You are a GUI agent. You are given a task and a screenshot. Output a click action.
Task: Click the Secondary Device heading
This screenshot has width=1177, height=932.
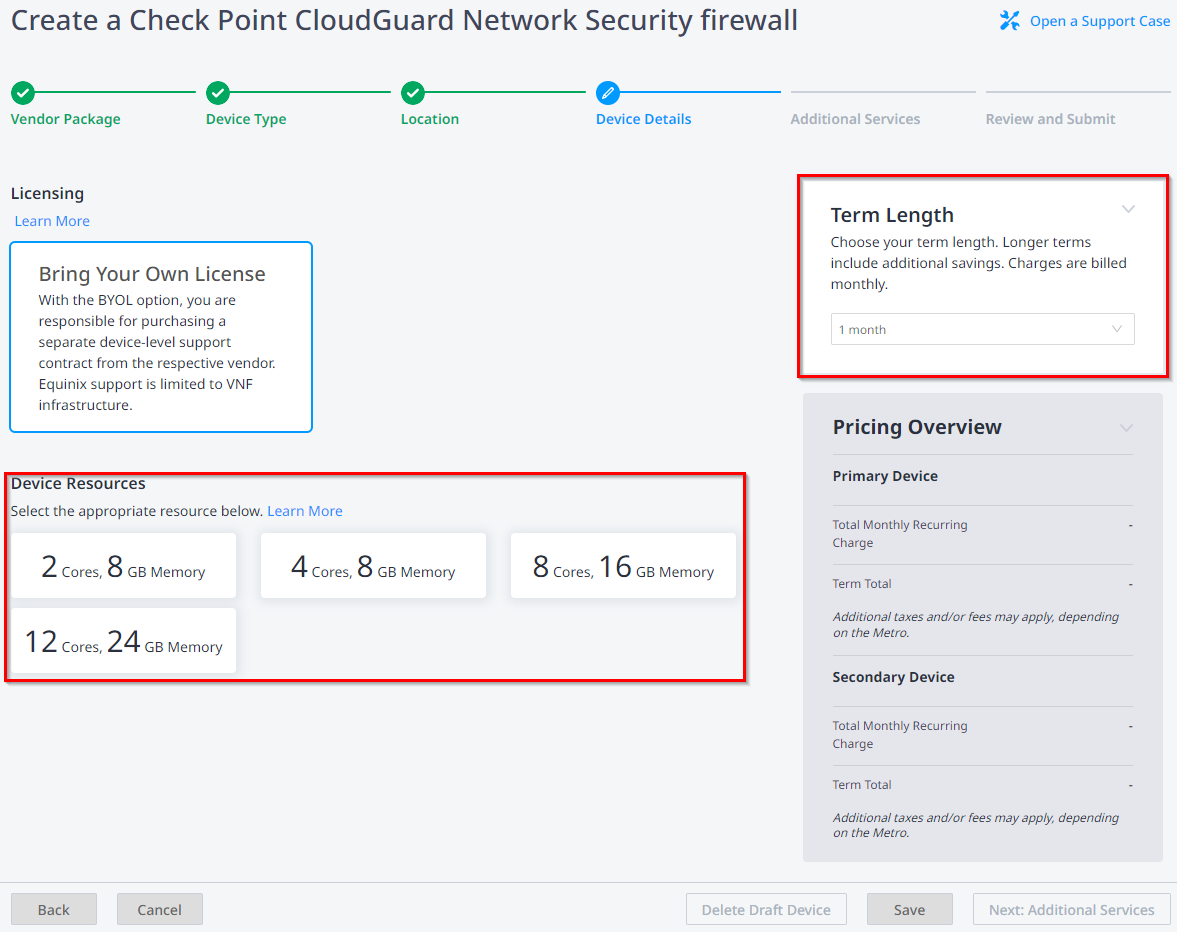[893, 678]
